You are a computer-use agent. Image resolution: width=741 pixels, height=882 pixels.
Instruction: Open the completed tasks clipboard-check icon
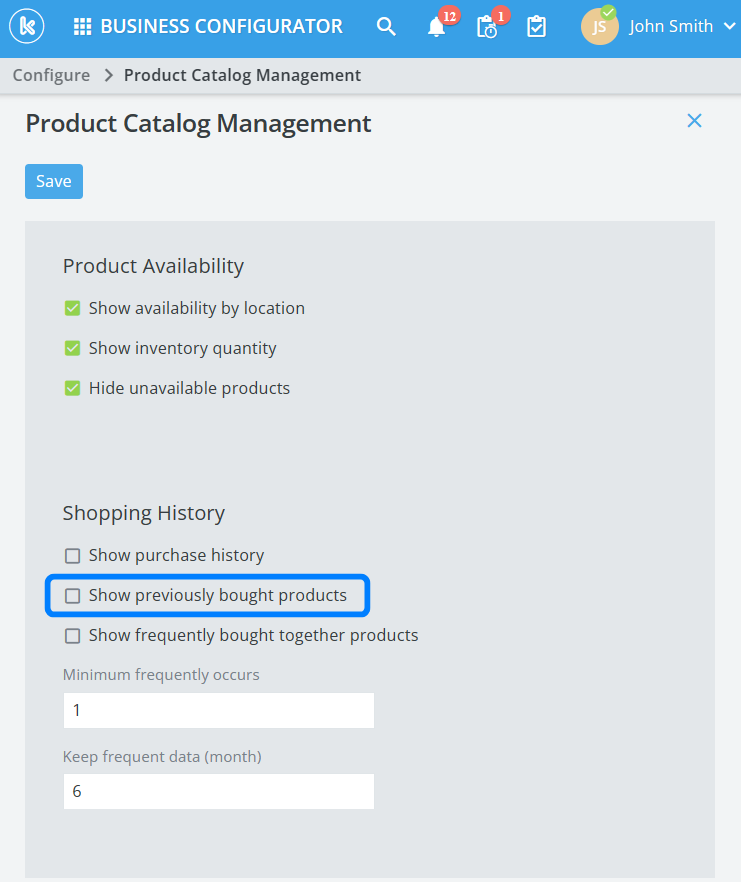point(537,27)
